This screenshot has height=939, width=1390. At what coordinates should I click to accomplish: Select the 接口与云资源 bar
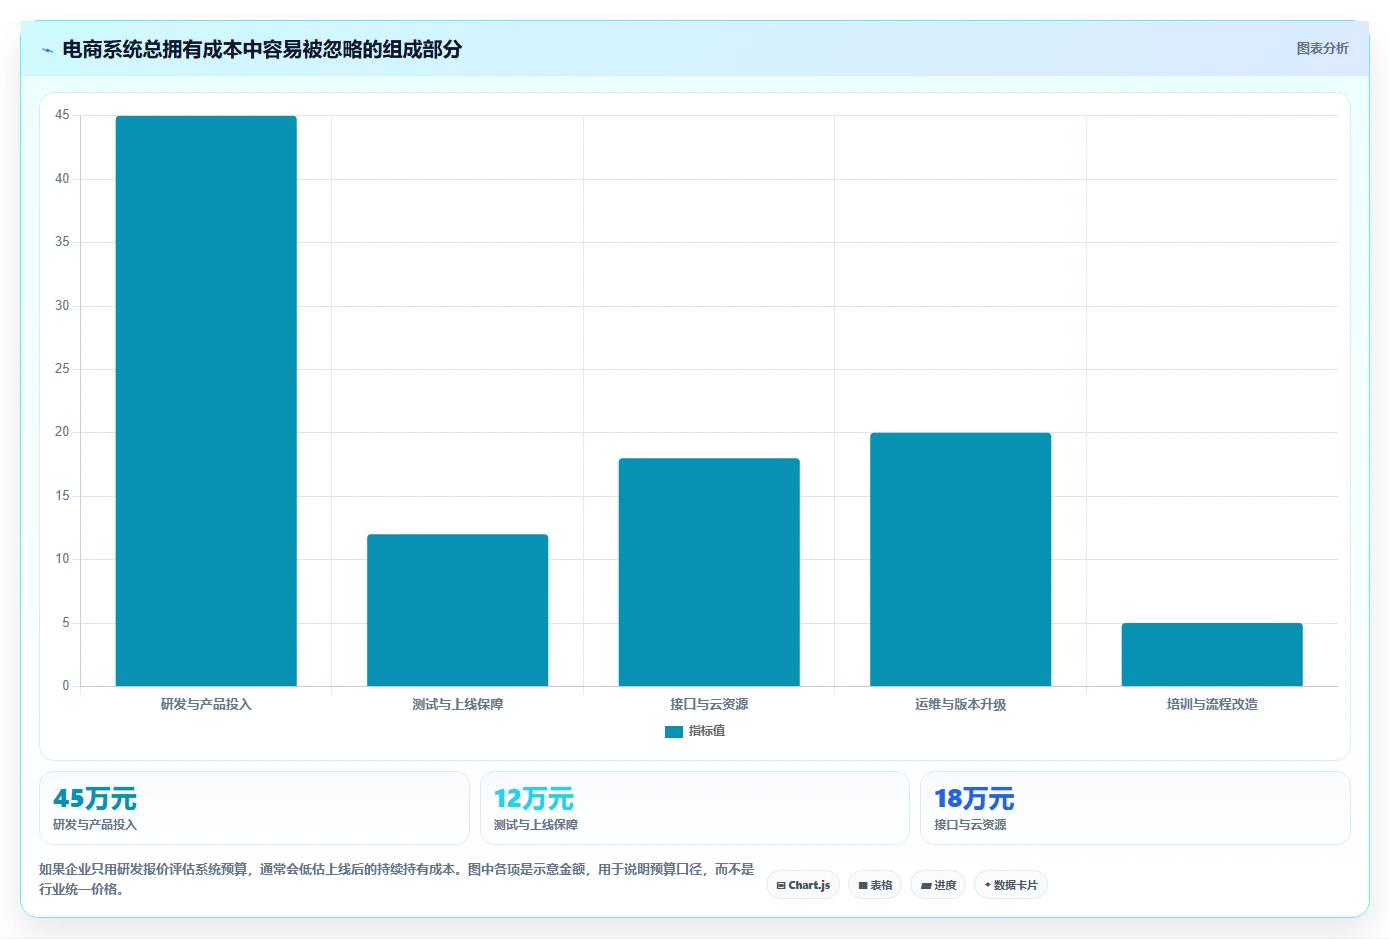coord(709,572)
